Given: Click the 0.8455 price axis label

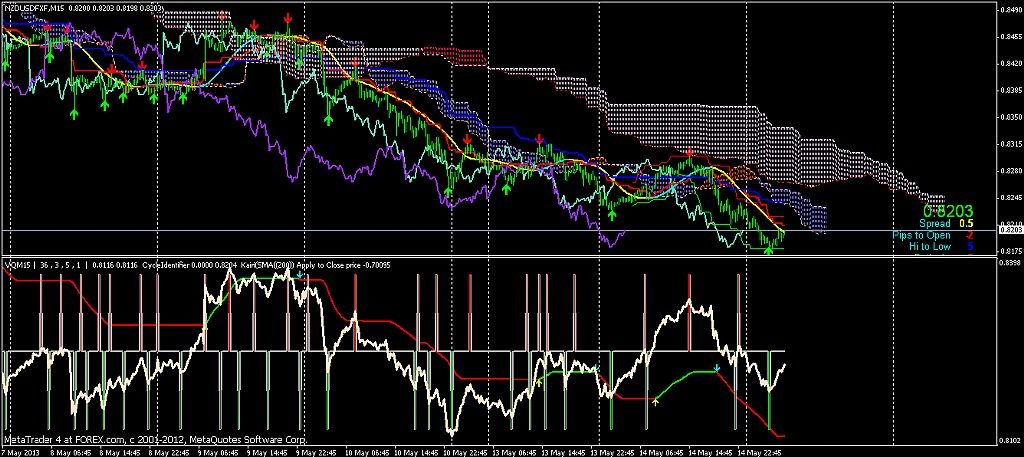Looking at the screenshot, I should (1010, 37).
